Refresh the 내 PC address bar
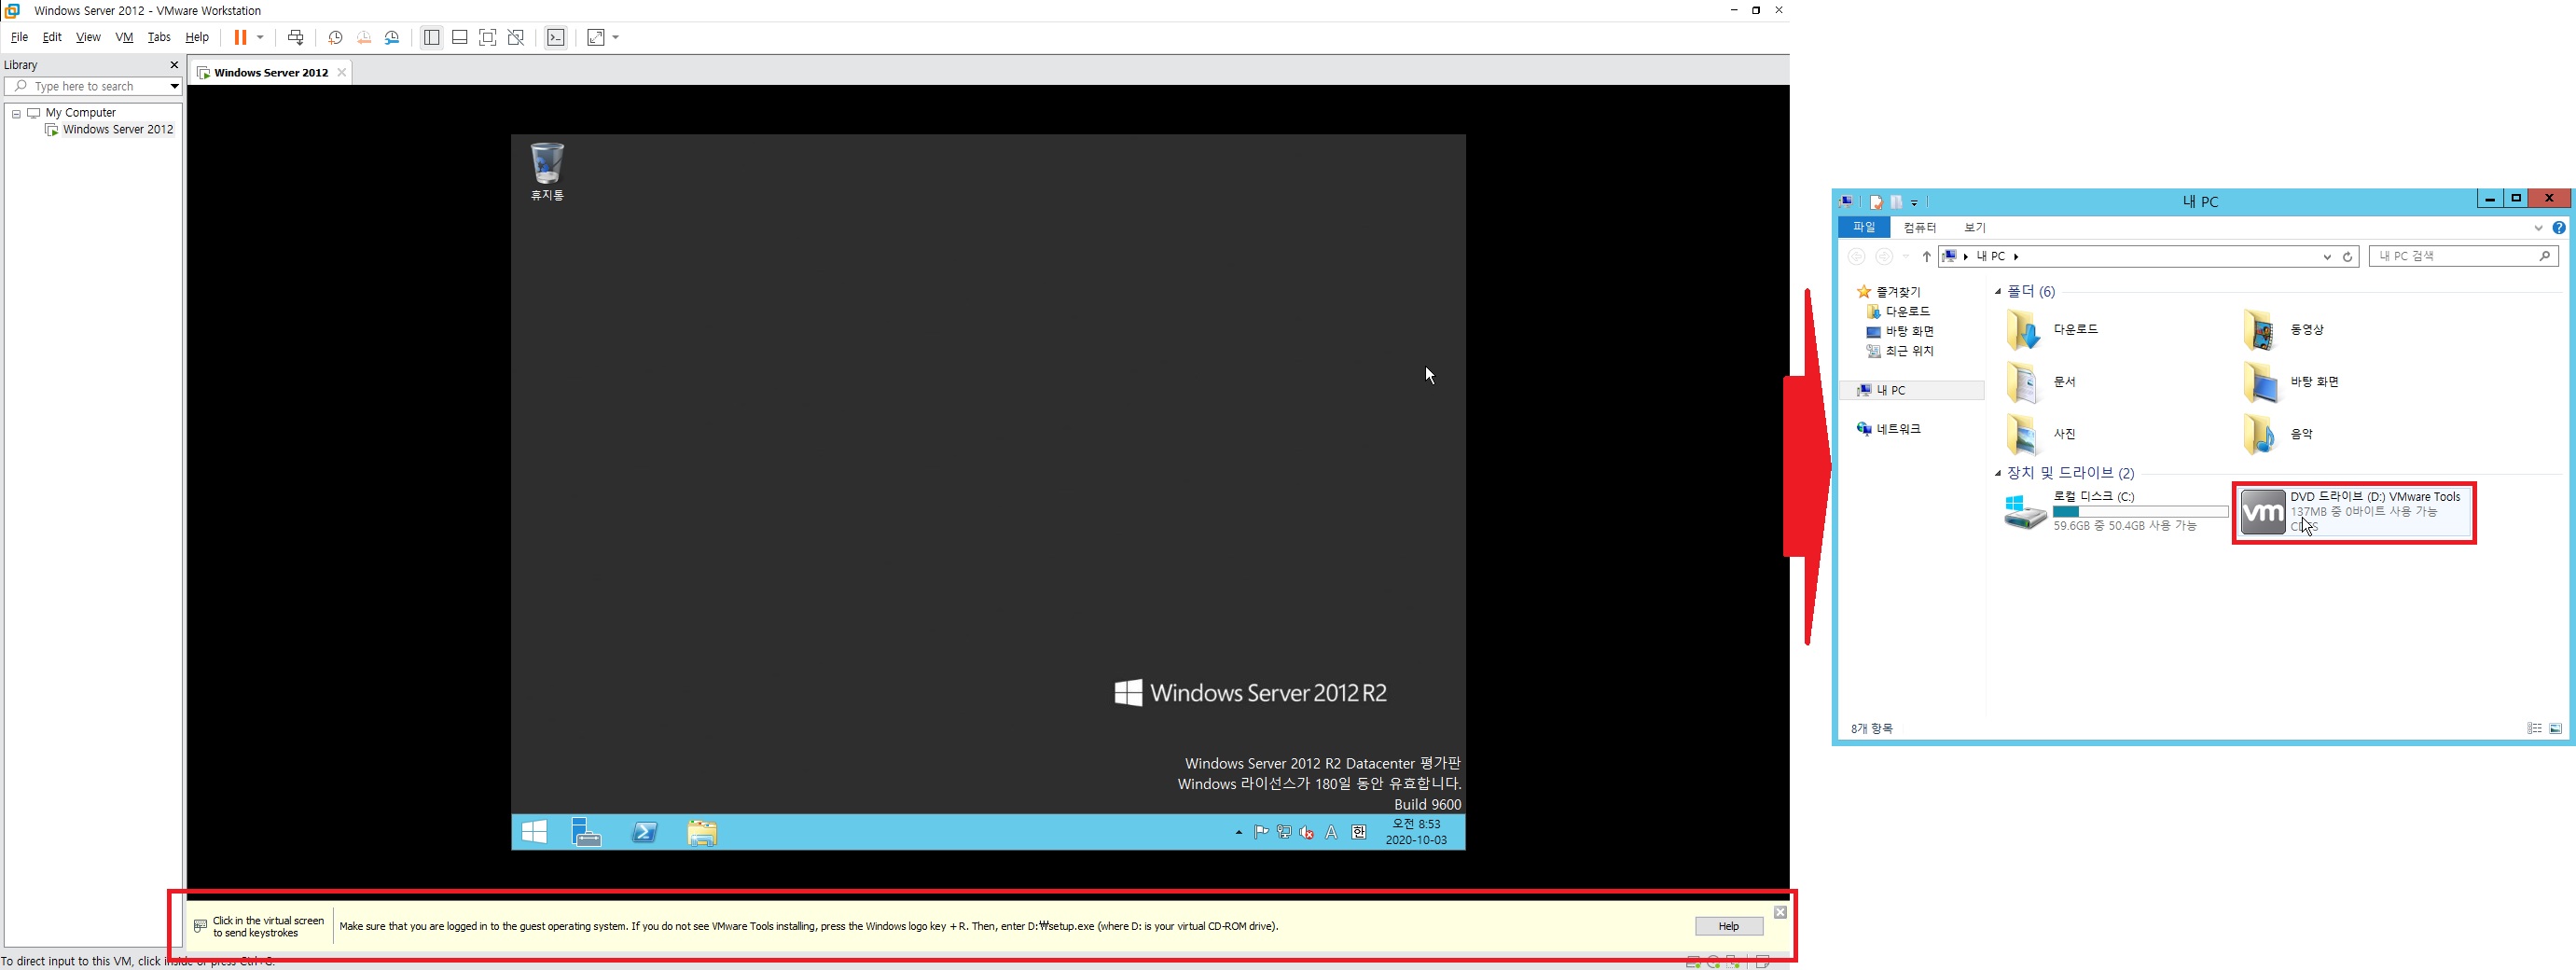 coord(2347,257)
